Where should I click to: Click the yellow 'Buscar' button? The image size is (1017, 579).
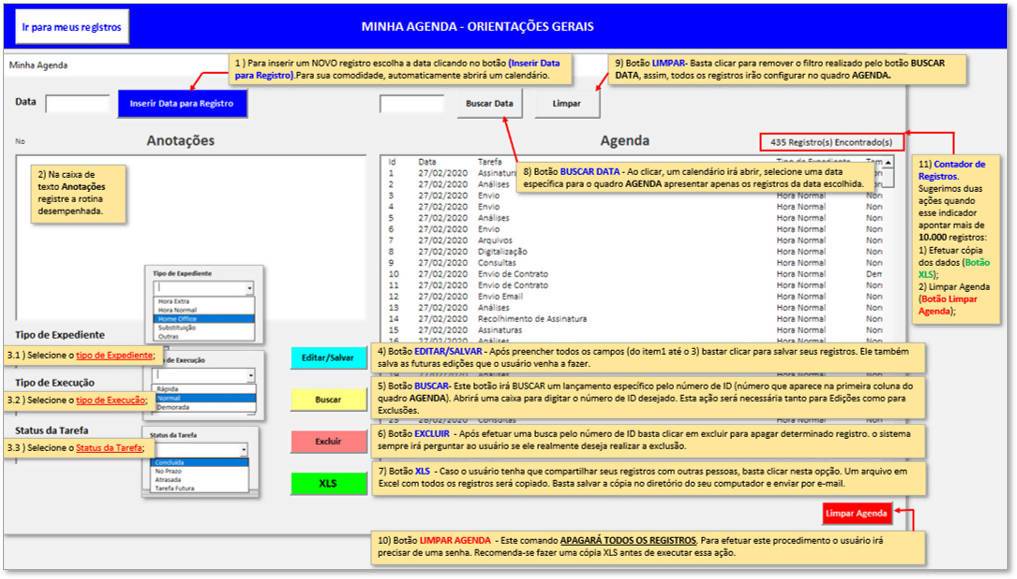[328, 399]
